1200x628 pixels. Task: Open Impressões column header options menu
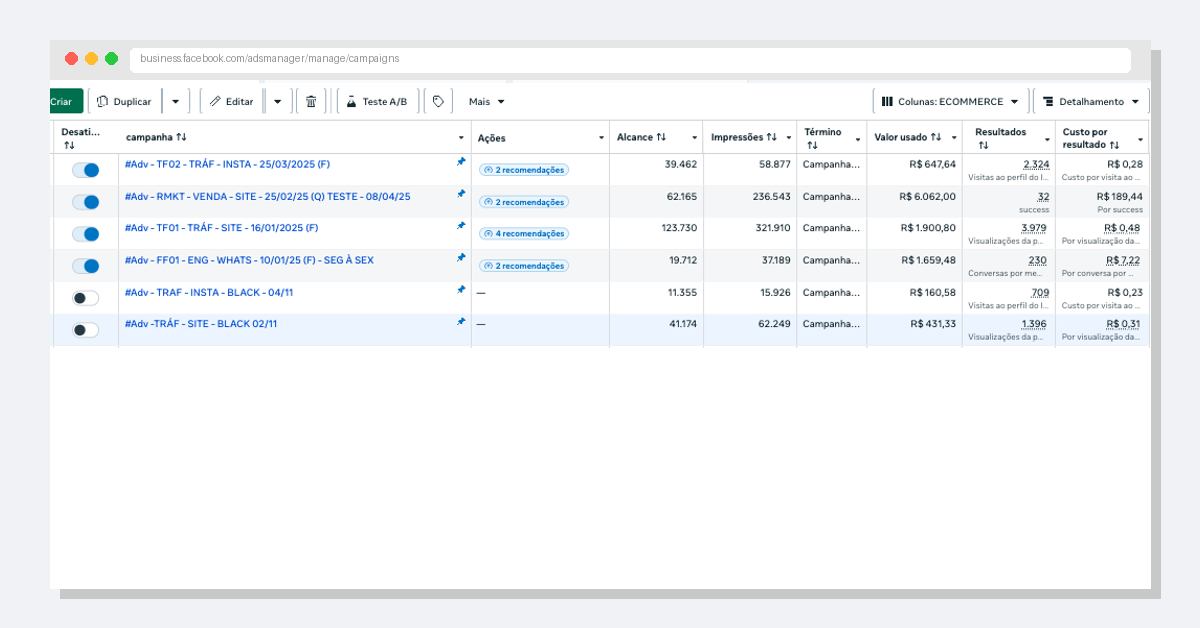(789, 138)
